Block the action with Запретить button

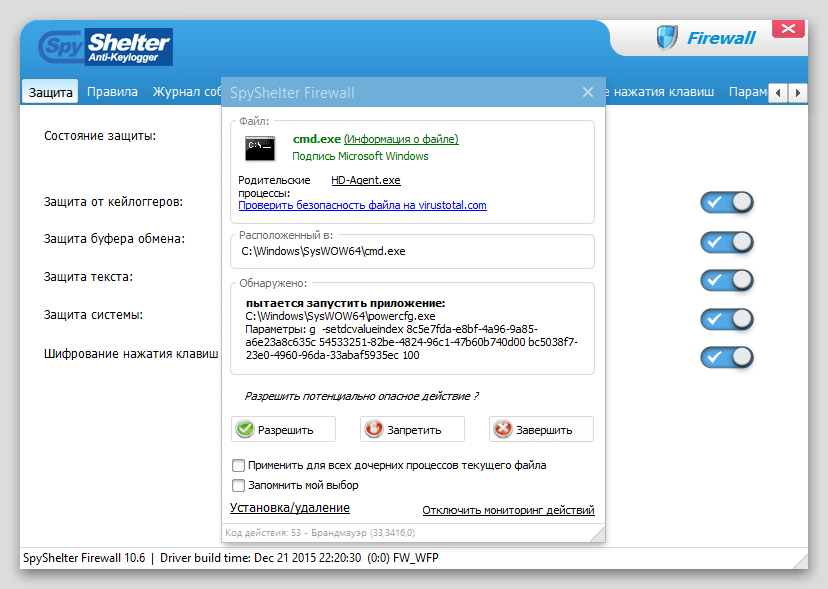pos(412,429)
